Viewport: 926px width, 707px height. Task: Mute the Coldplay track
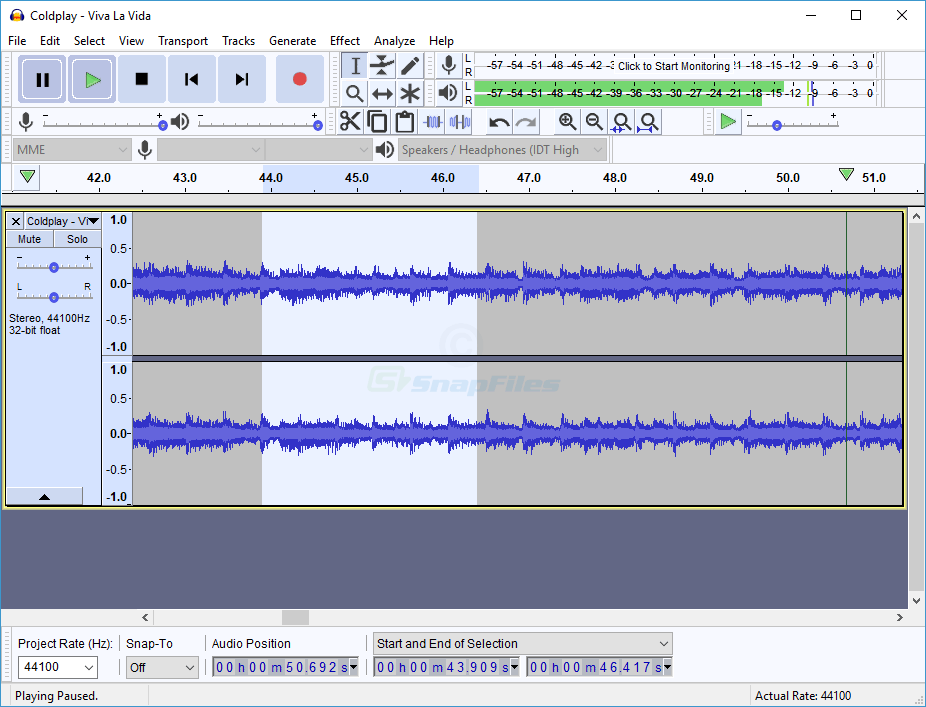[x=29, y=239]
